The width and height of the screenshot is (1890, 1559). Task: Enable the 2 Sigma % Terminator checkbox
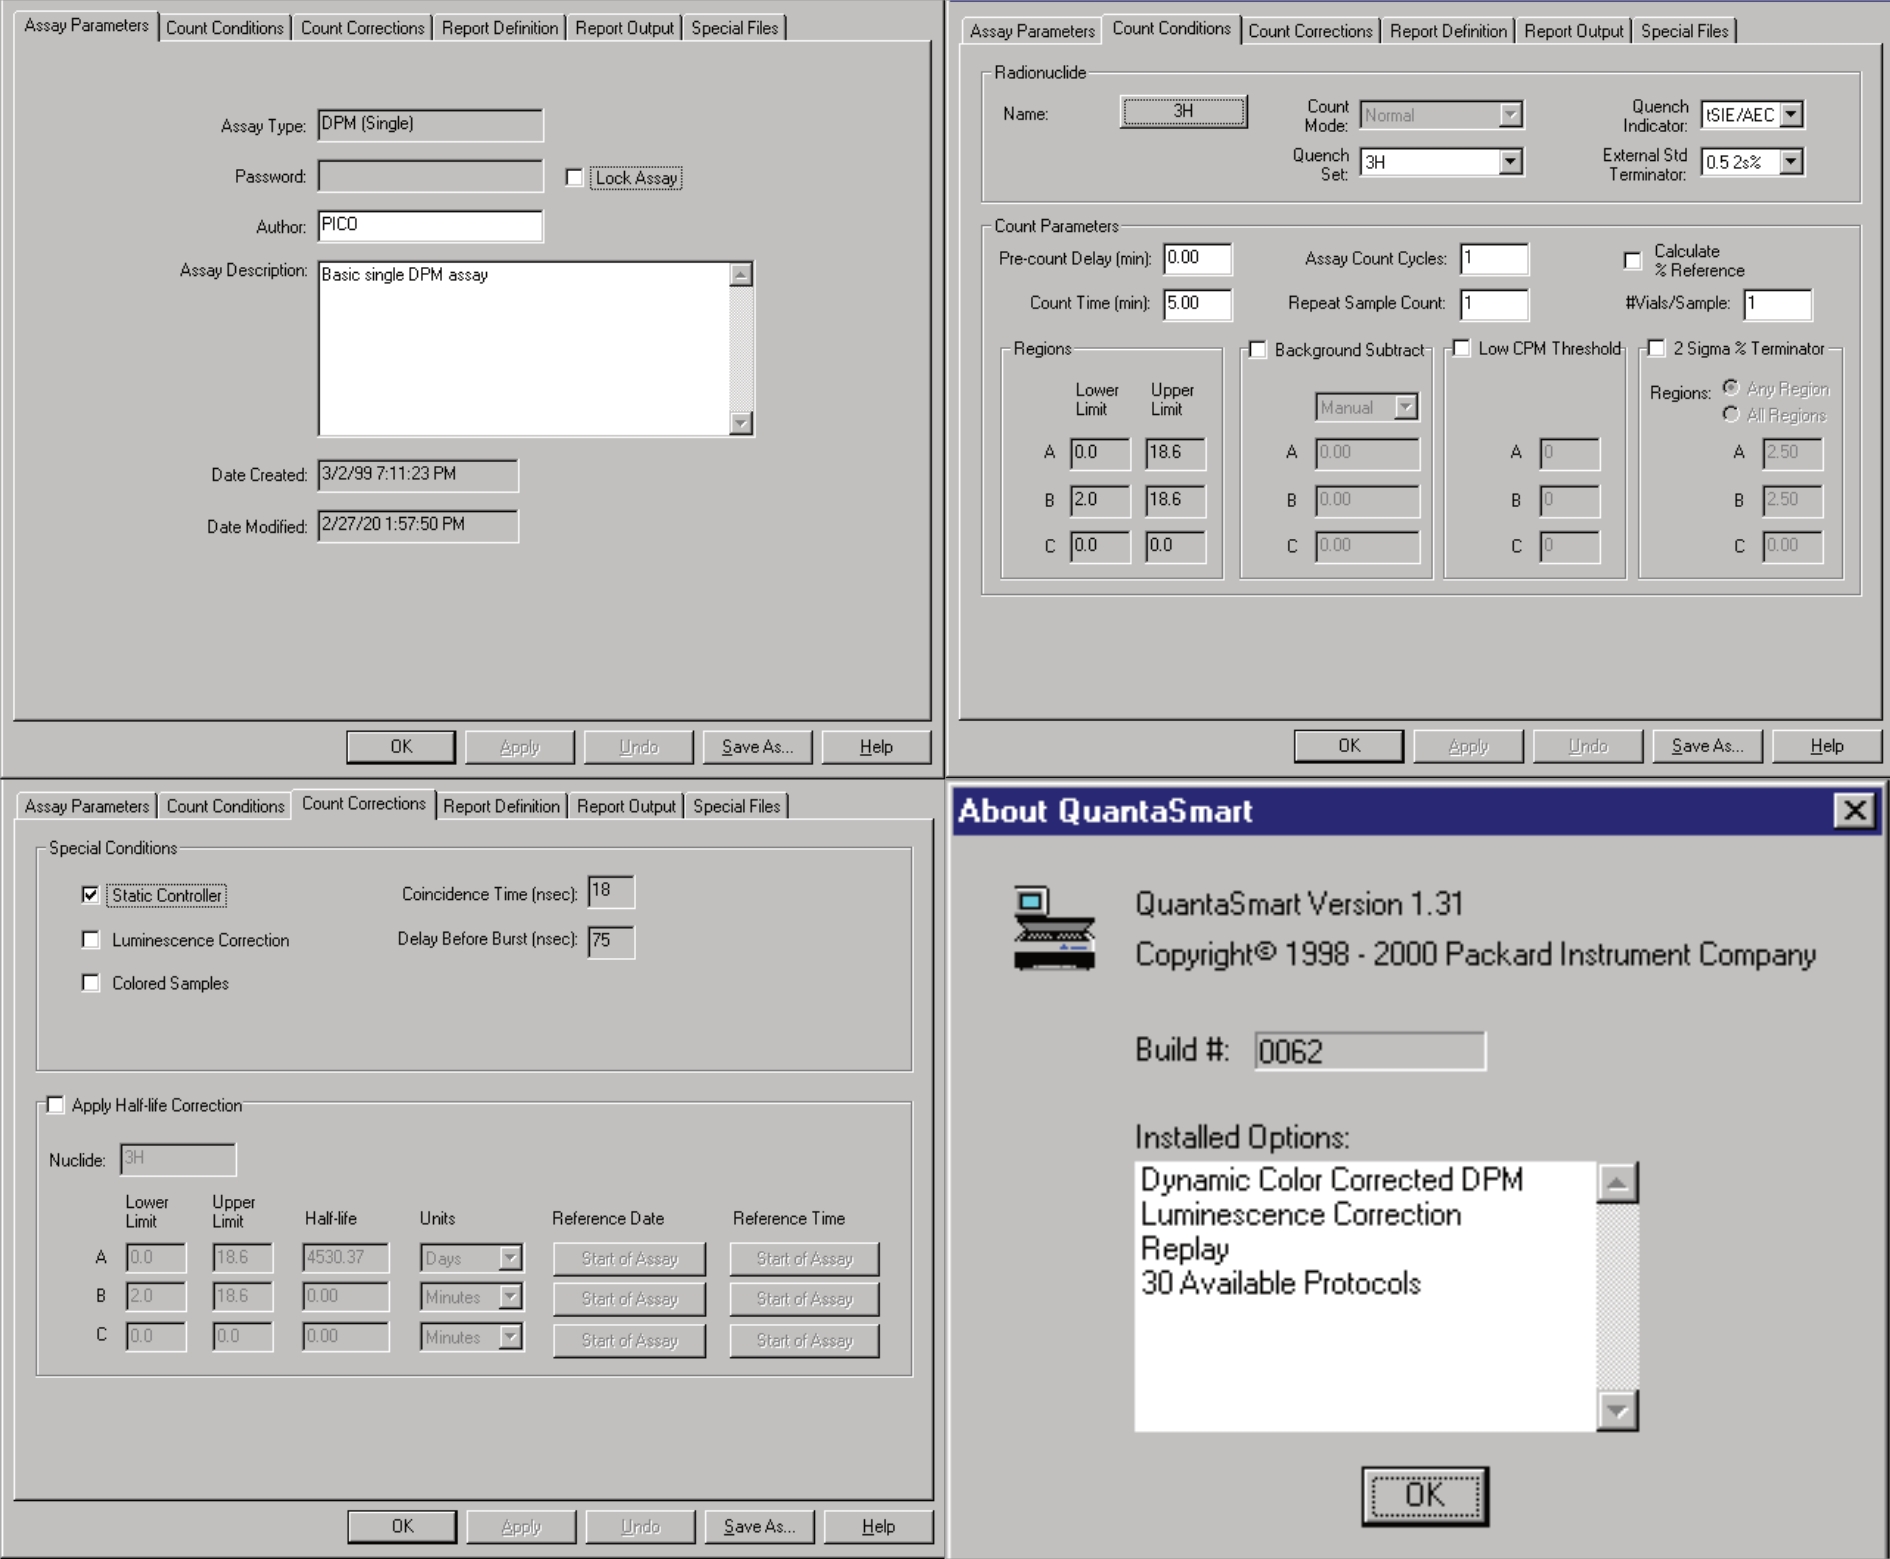click(1657, 348)
